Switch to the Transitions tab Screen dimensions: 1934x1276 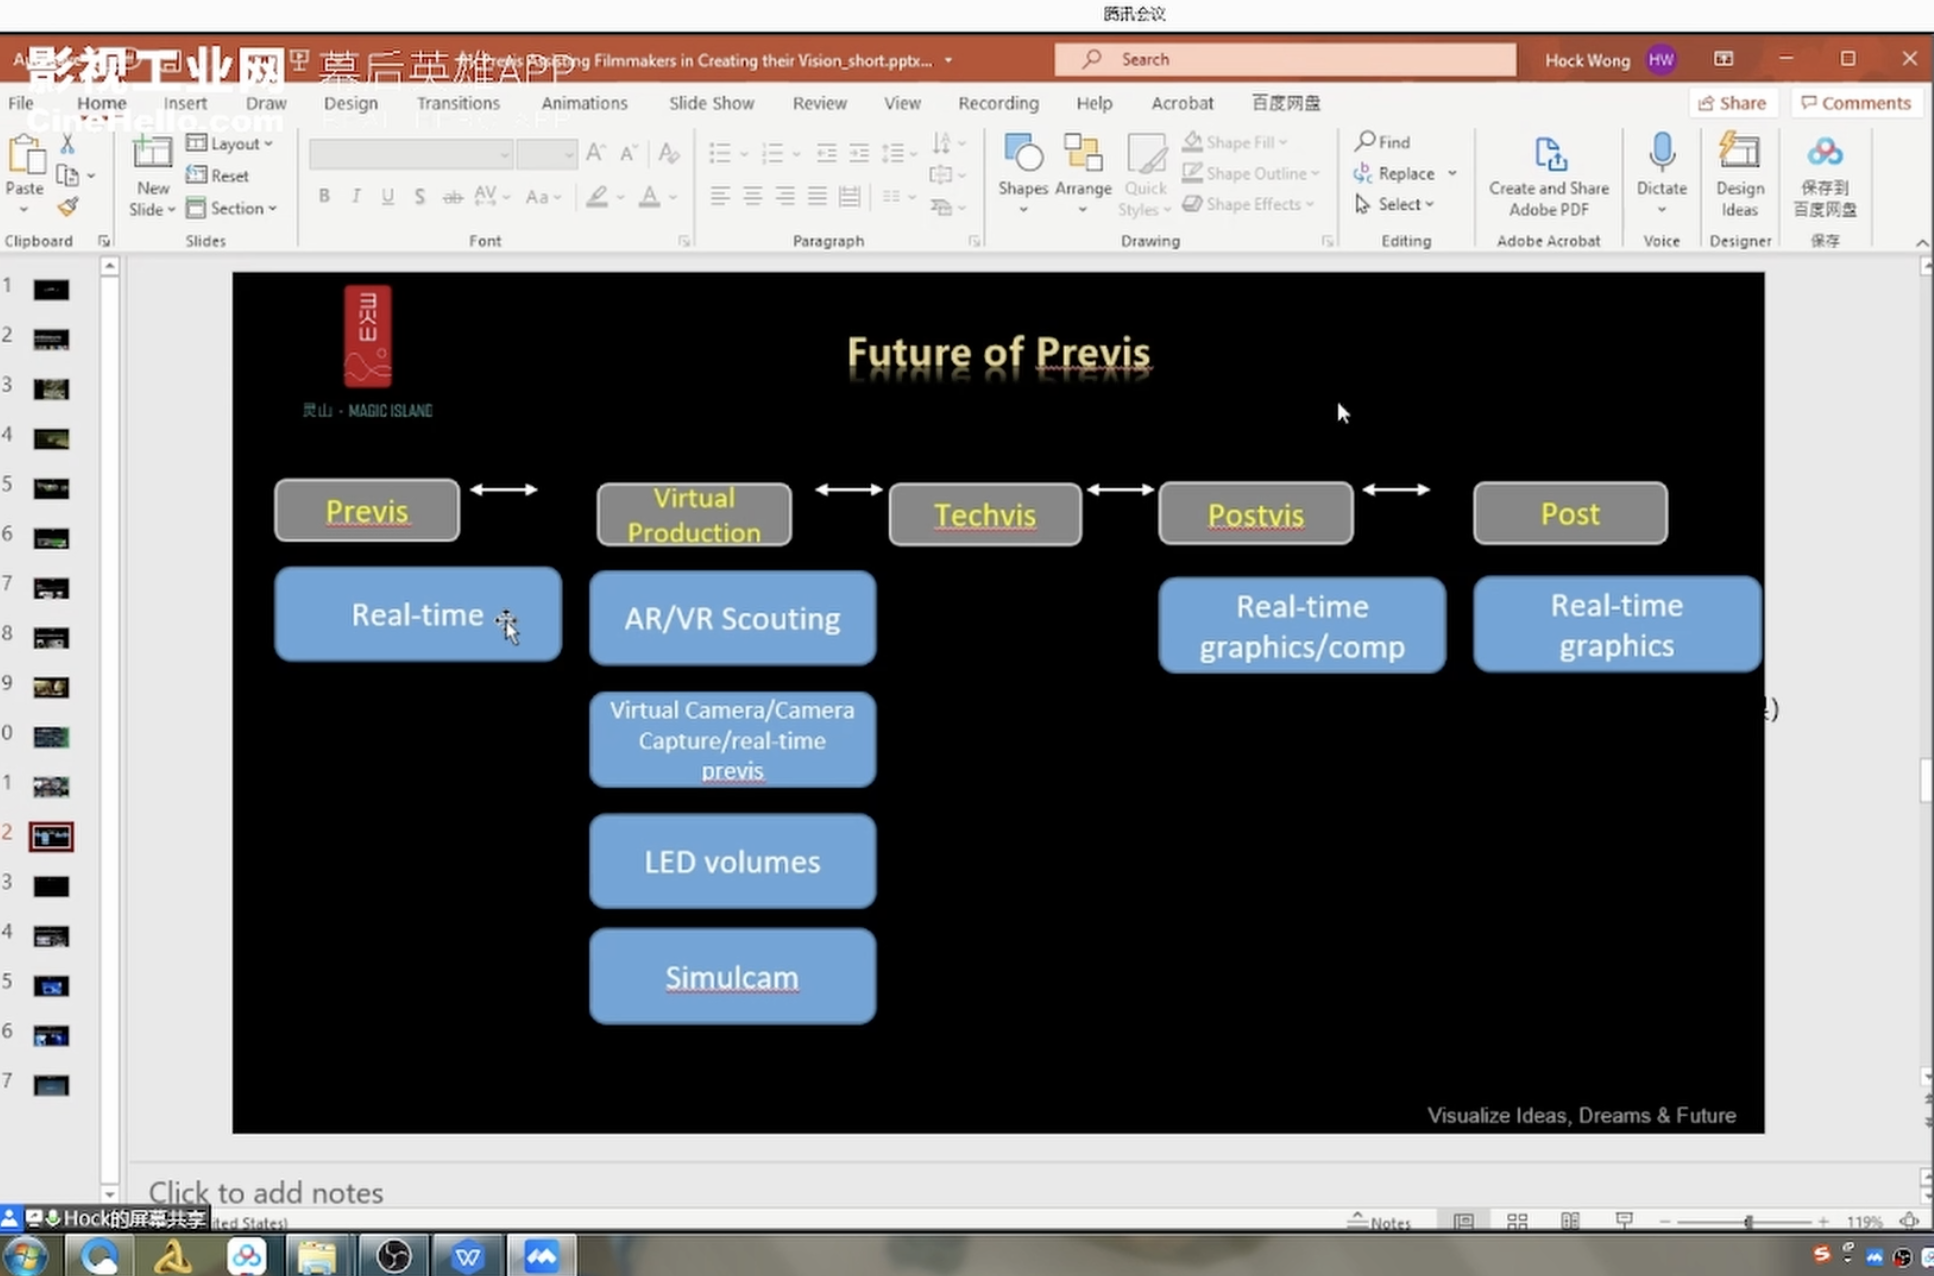point(458,103)
